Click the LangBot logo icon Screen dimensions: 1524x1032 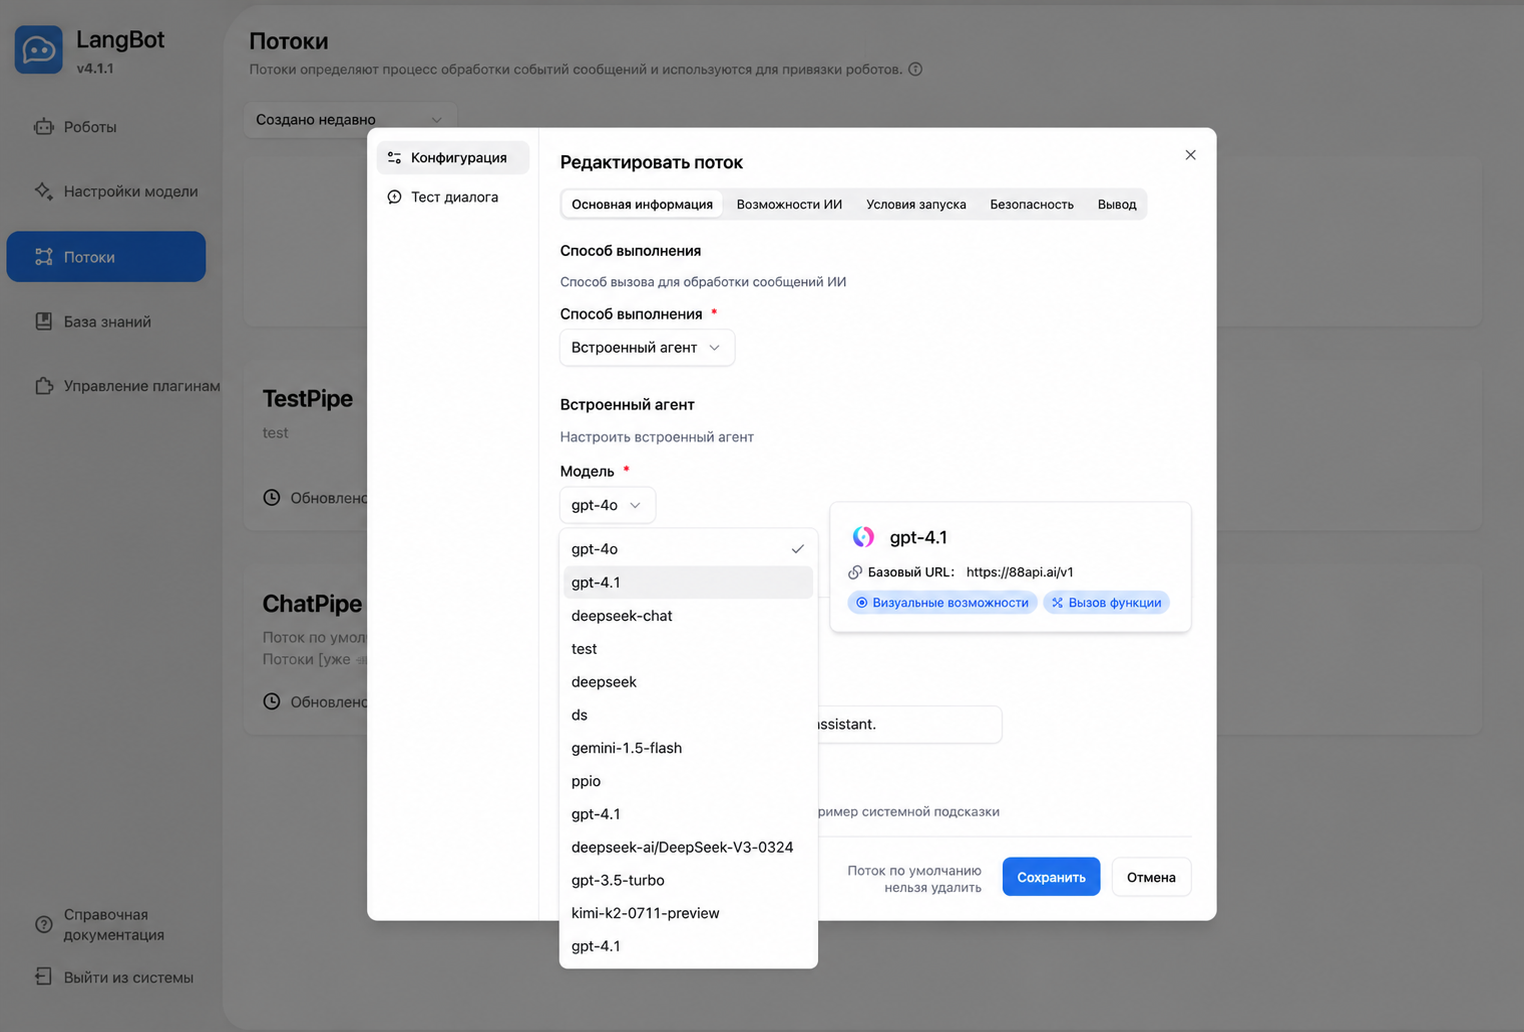pyautogui.click(x=39, y=50)
